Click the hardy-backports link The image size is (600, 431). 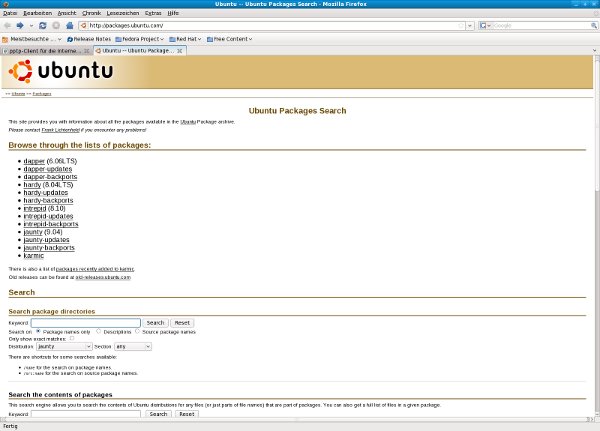49,201
